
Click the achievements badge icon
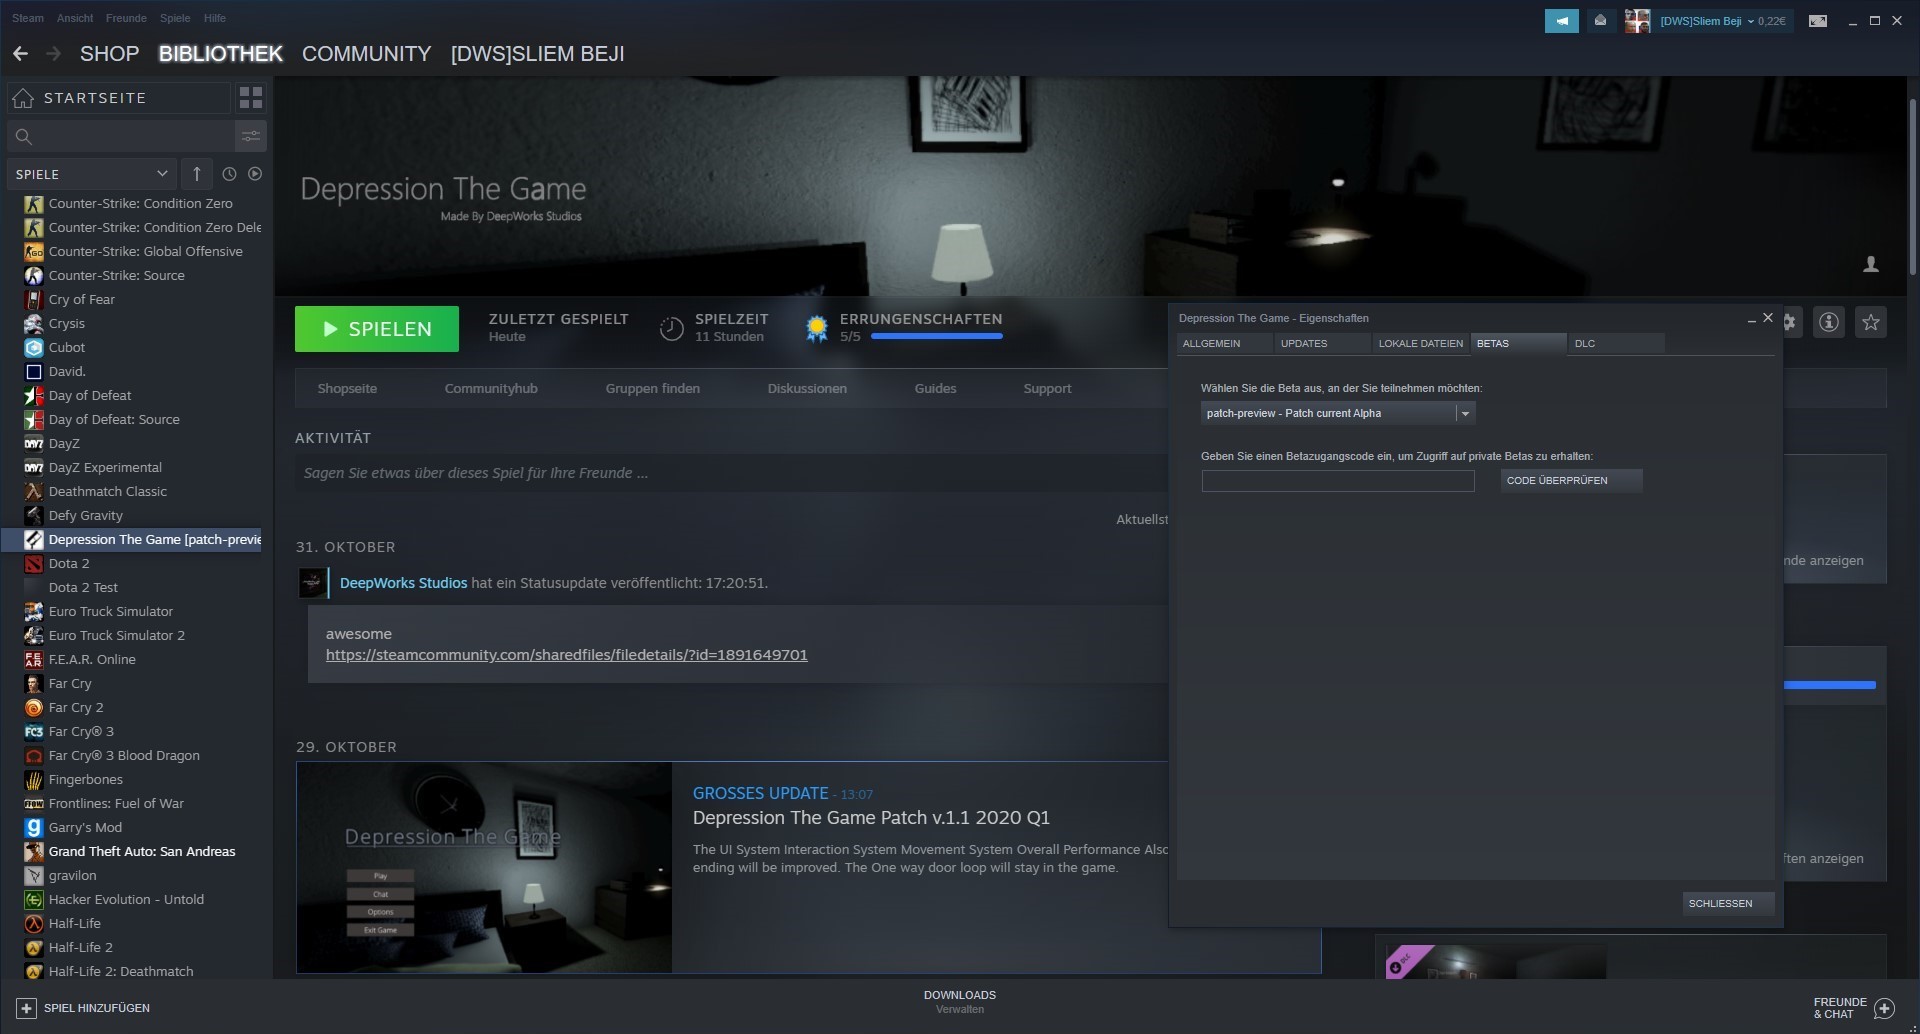coord(817,328)
